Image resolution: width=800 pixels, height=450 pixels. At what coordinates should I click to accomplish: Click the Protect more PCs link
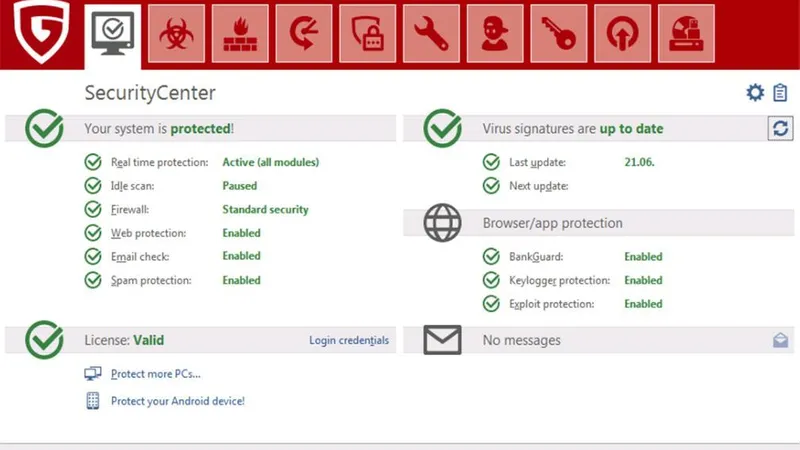155,374
